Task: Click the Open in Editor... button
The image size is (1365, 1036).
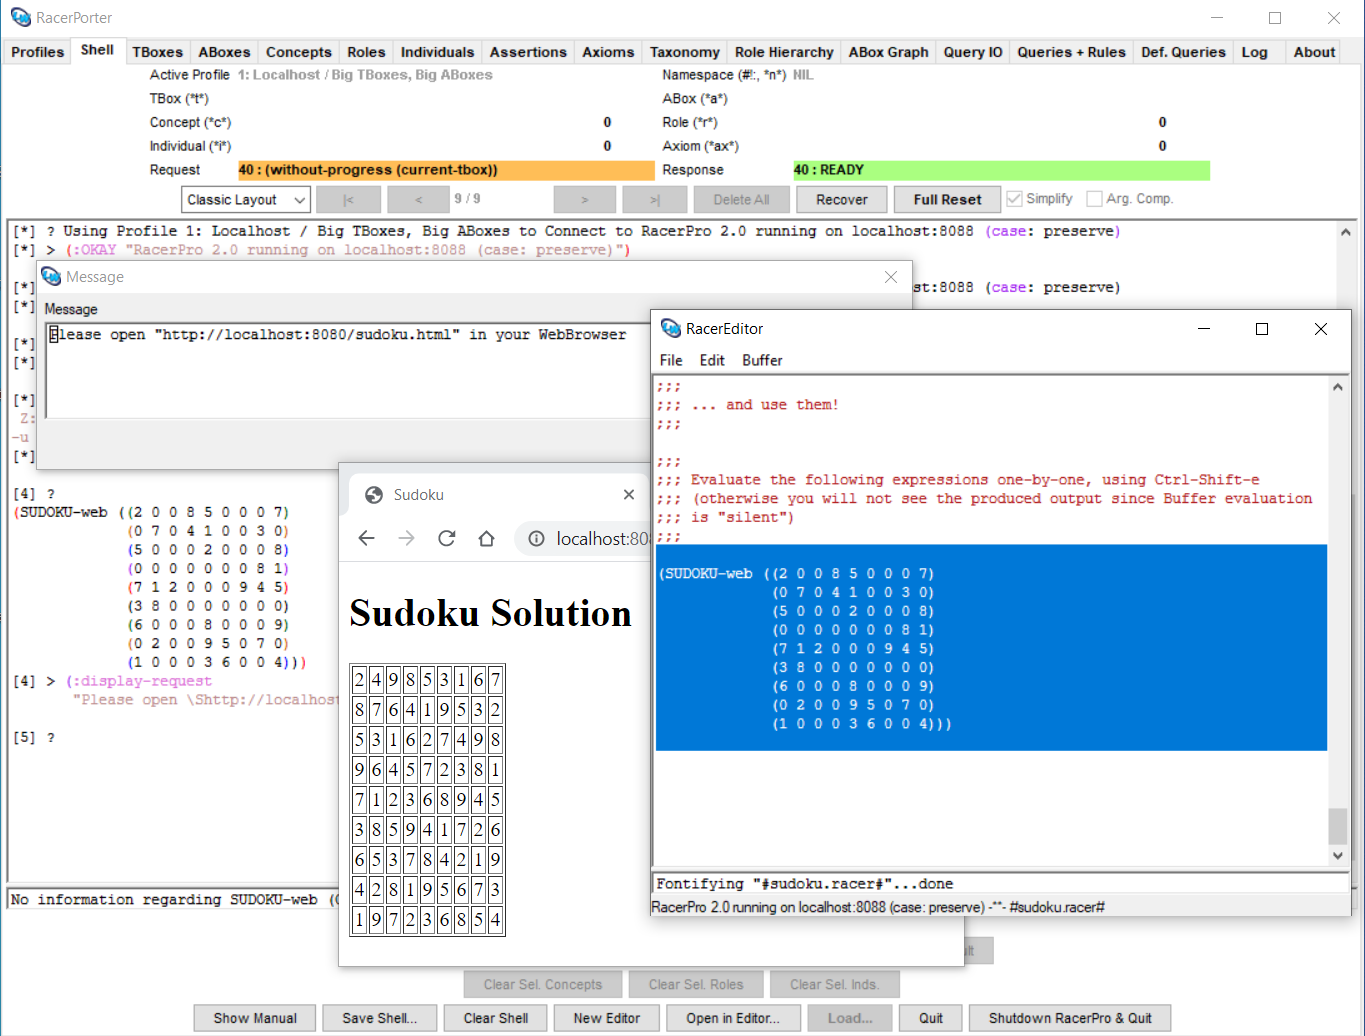Action: 733,1018
